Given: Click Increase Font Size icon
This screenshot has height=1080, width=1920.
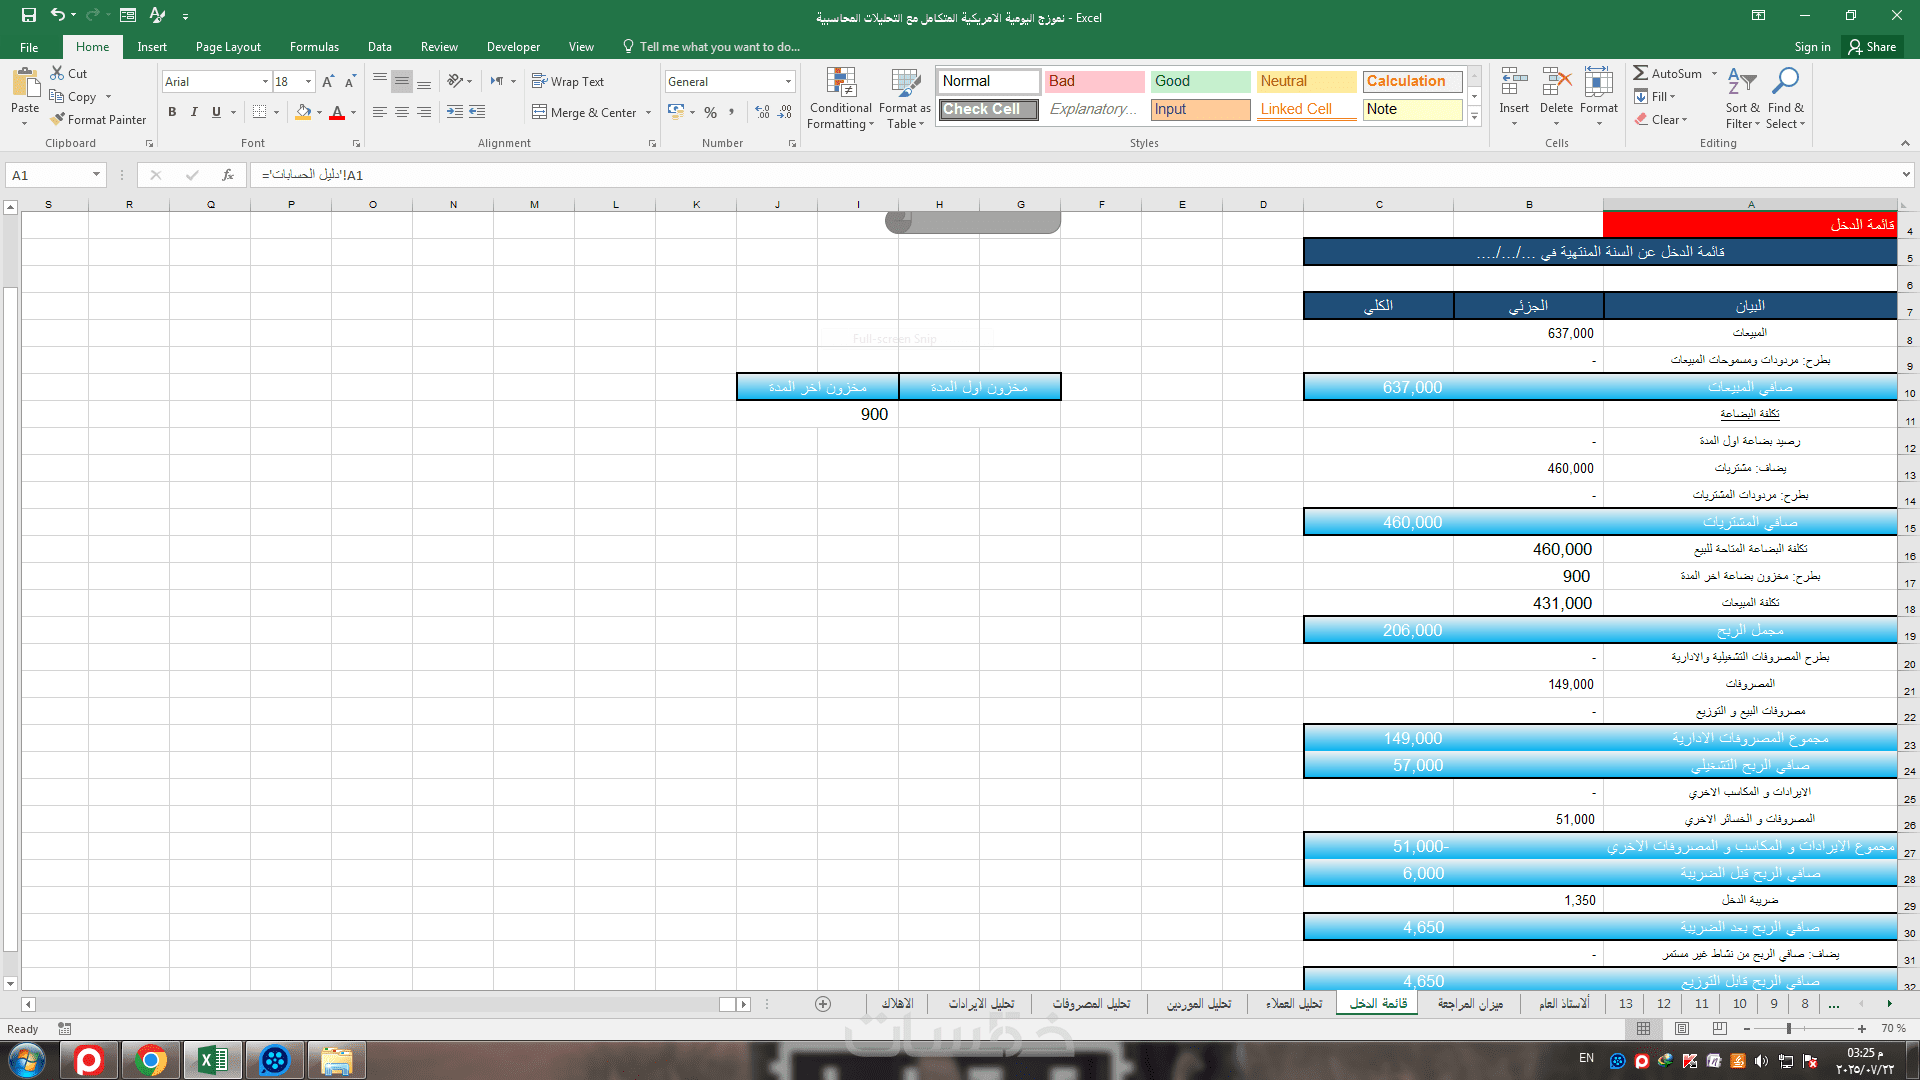Looking at the screenshot, I should click(x=328, y=81).
